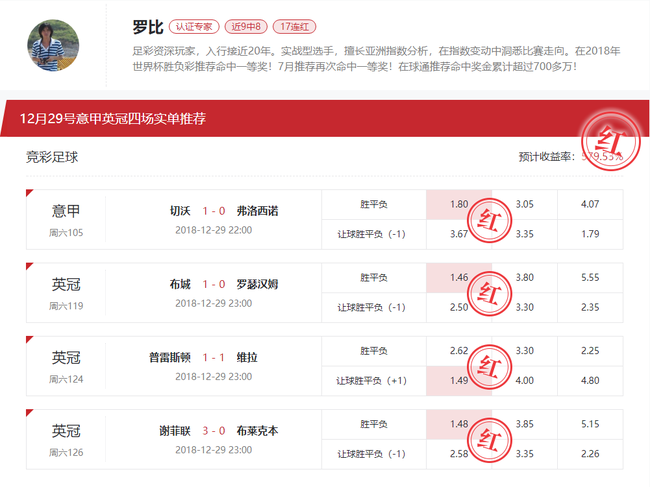The image size is (650, 487).
Task: Click the large 红 stamp on red banner
Action: (x=611, y=142)
